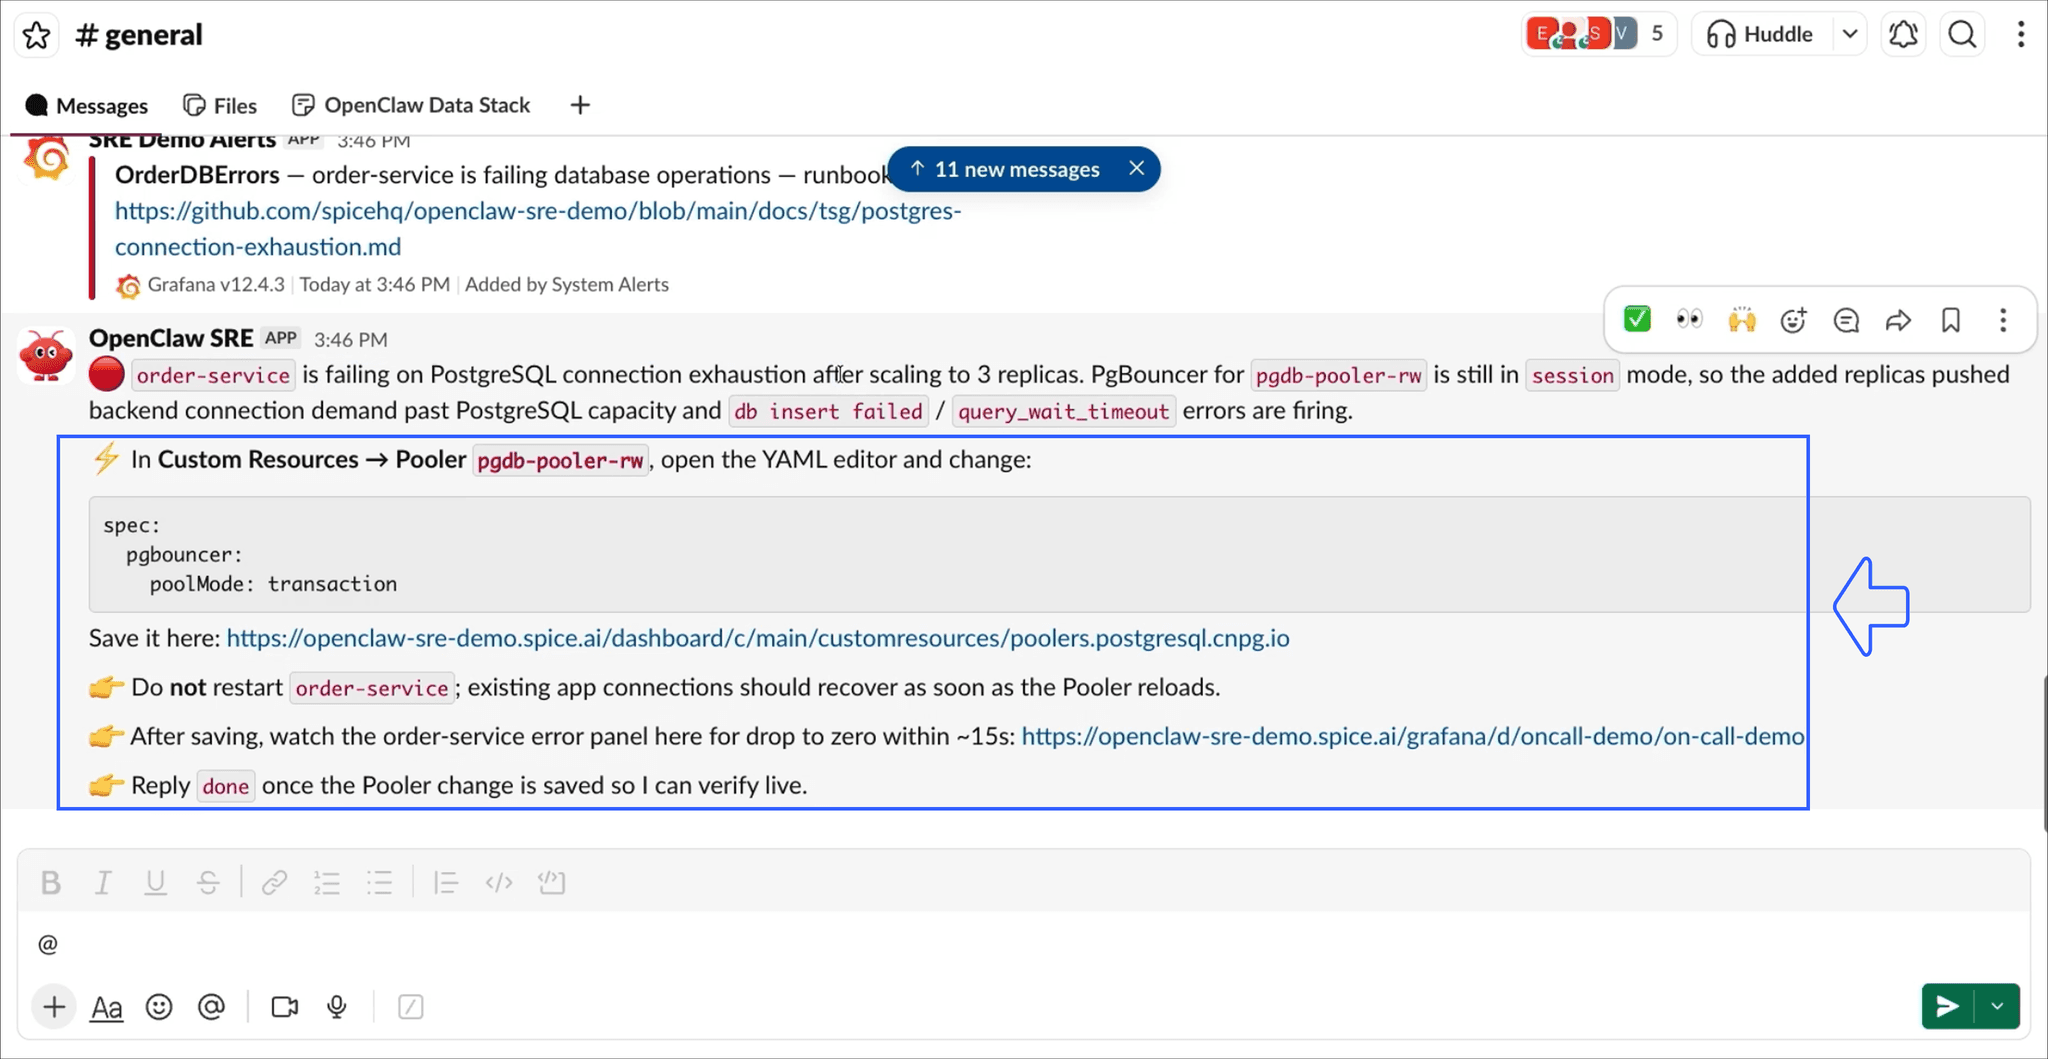Click the 3:46 PM timestamp on OpenClaw SRE message
Viewport: 2048px width, 1059px height.
[350, 339]
